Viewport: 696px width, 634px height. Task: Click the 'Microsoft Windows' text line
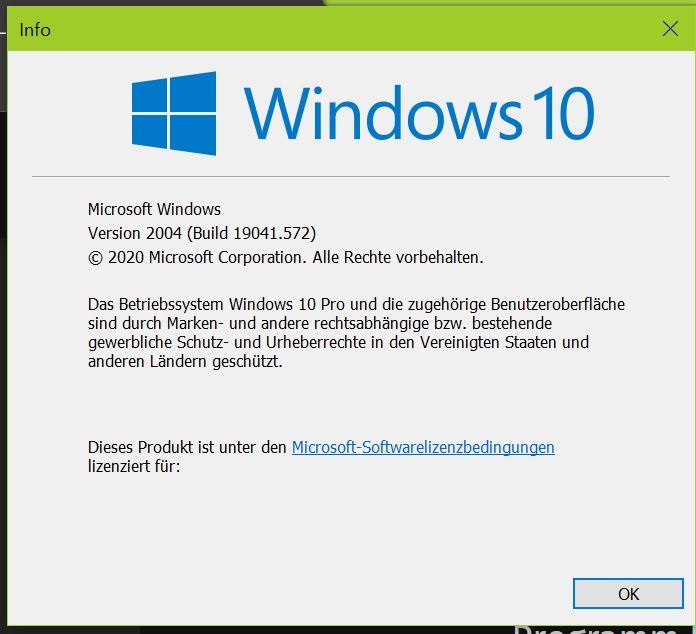pyautogui.click(x=154, y=209)
